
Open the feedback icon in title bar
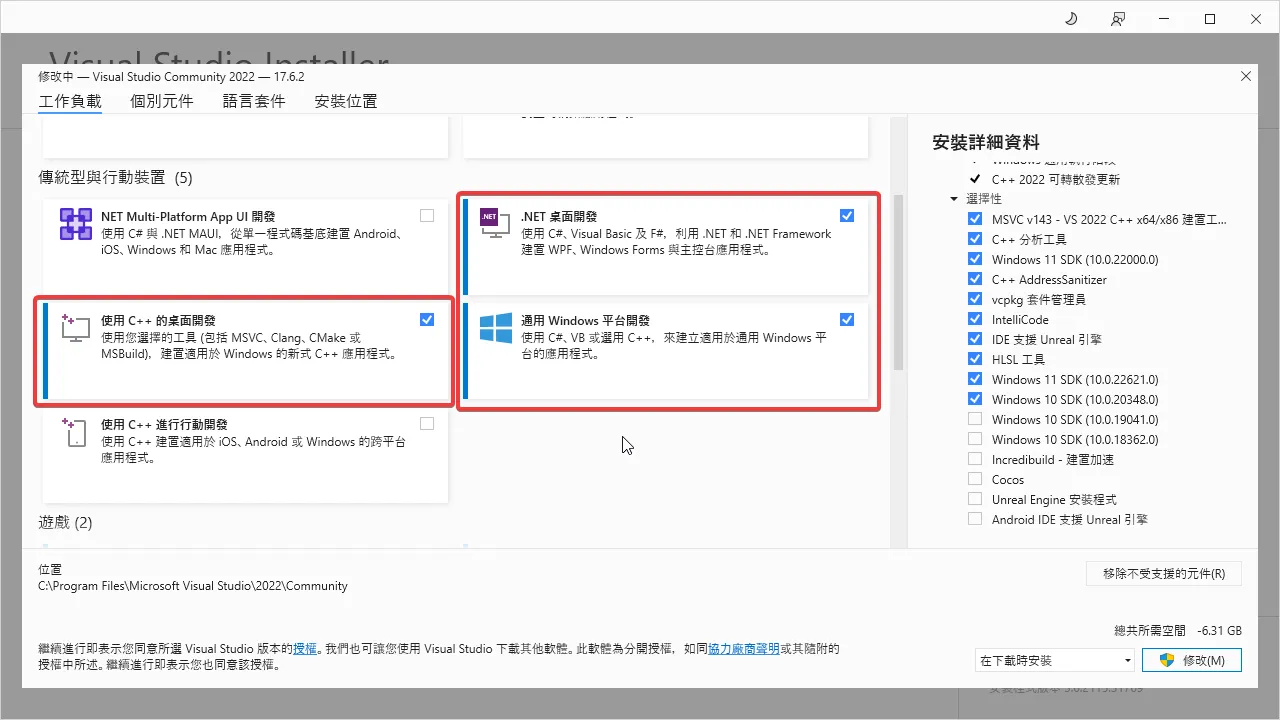pyautogui.click(x=1117, y=18)
